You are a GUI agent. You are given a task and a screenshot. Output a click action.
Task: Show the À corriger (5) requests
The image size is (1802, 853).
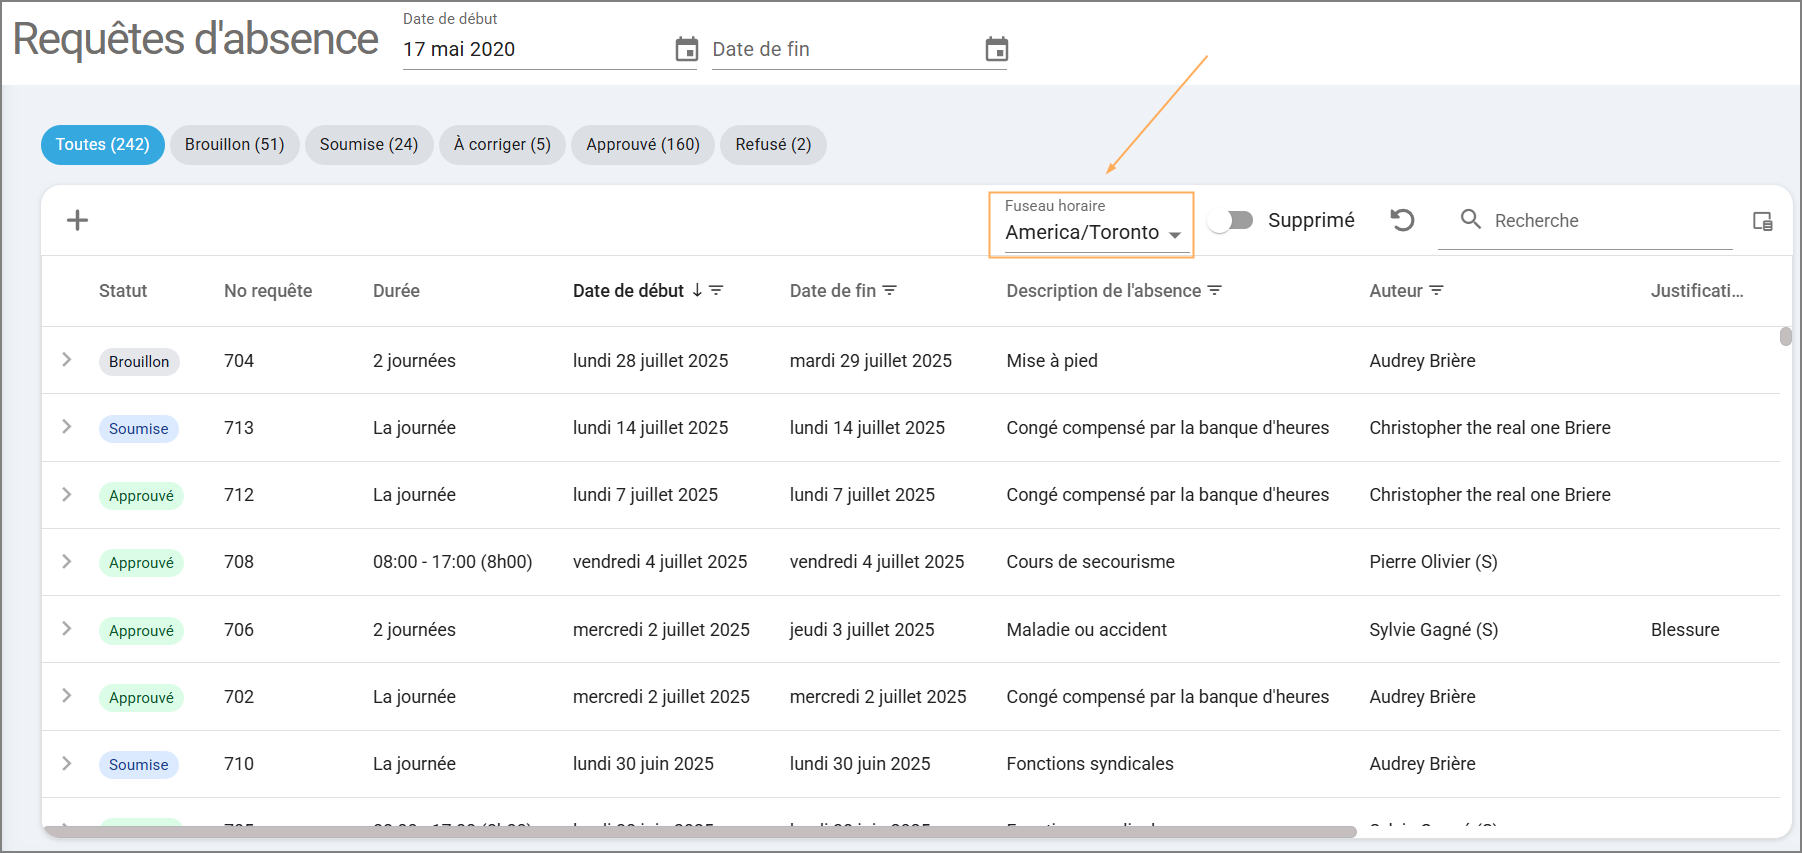click(x=502, y=145)
